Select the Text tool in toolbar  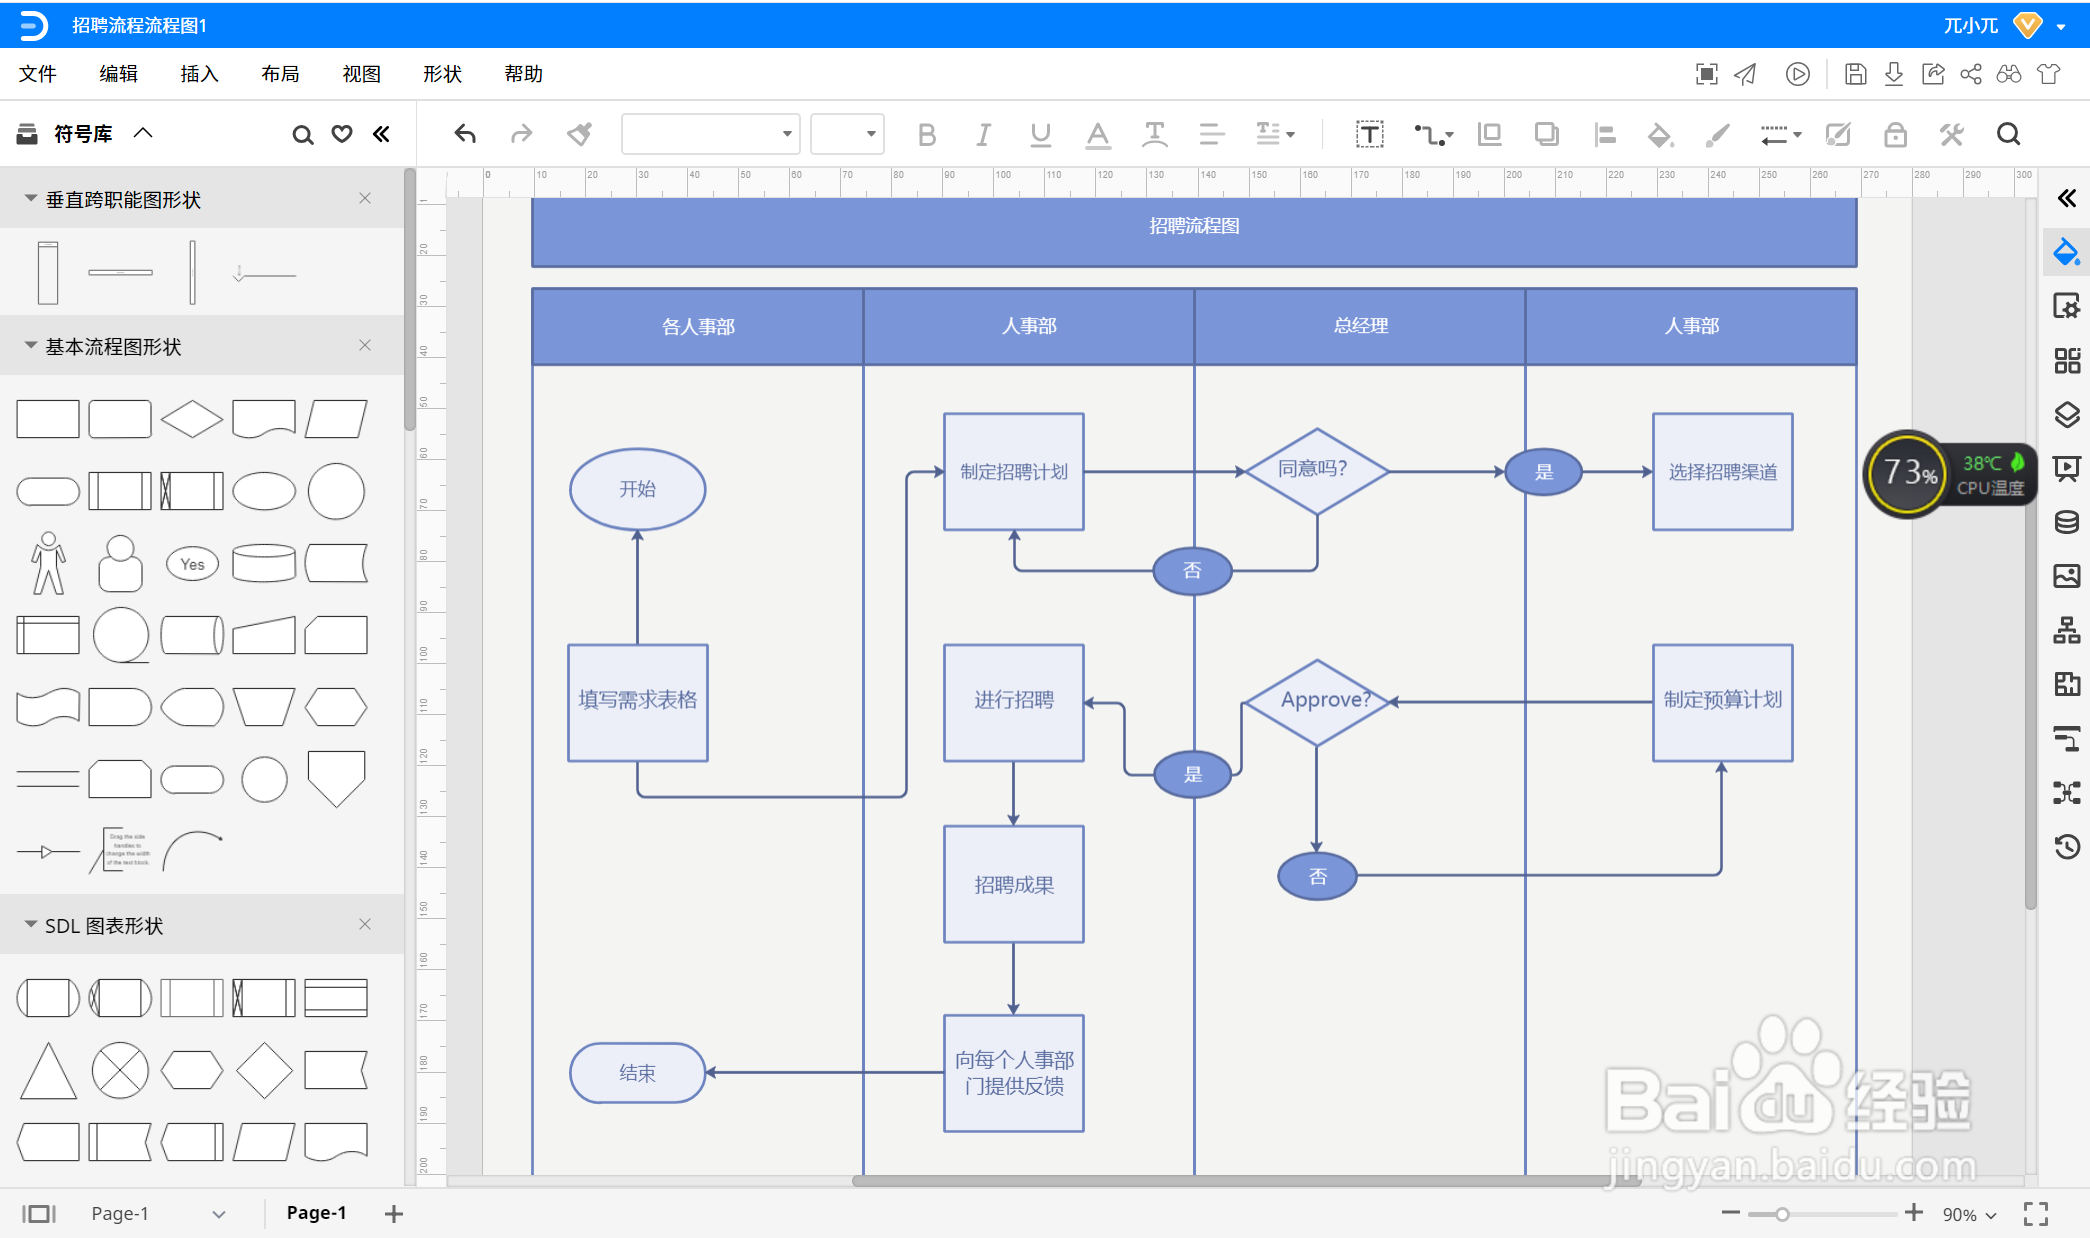(x=1369, y=134)
